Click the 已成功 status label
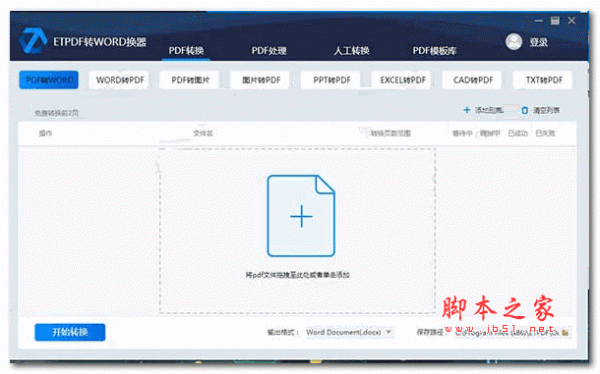Viewport: 600px width, 374px height. click(518, 133)
